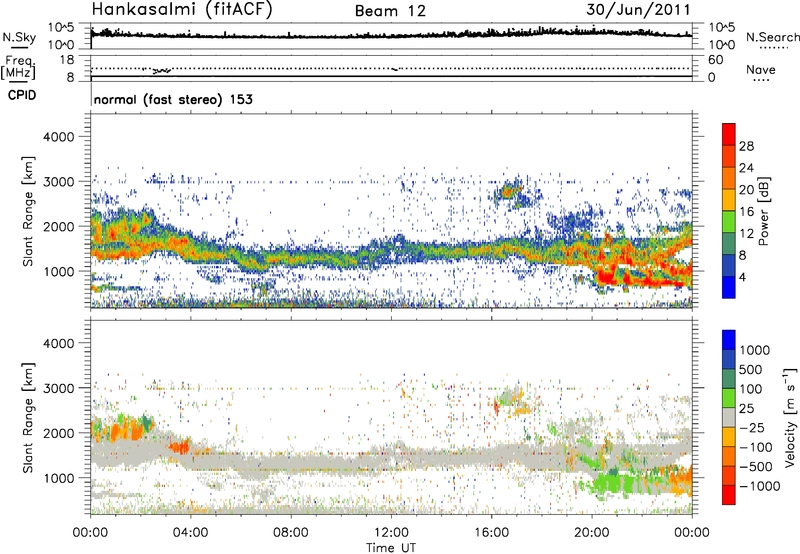Click the date '30/Jun/2011'
The height and width of the screenshot is (554, 800).
click(x=638, y=10)
